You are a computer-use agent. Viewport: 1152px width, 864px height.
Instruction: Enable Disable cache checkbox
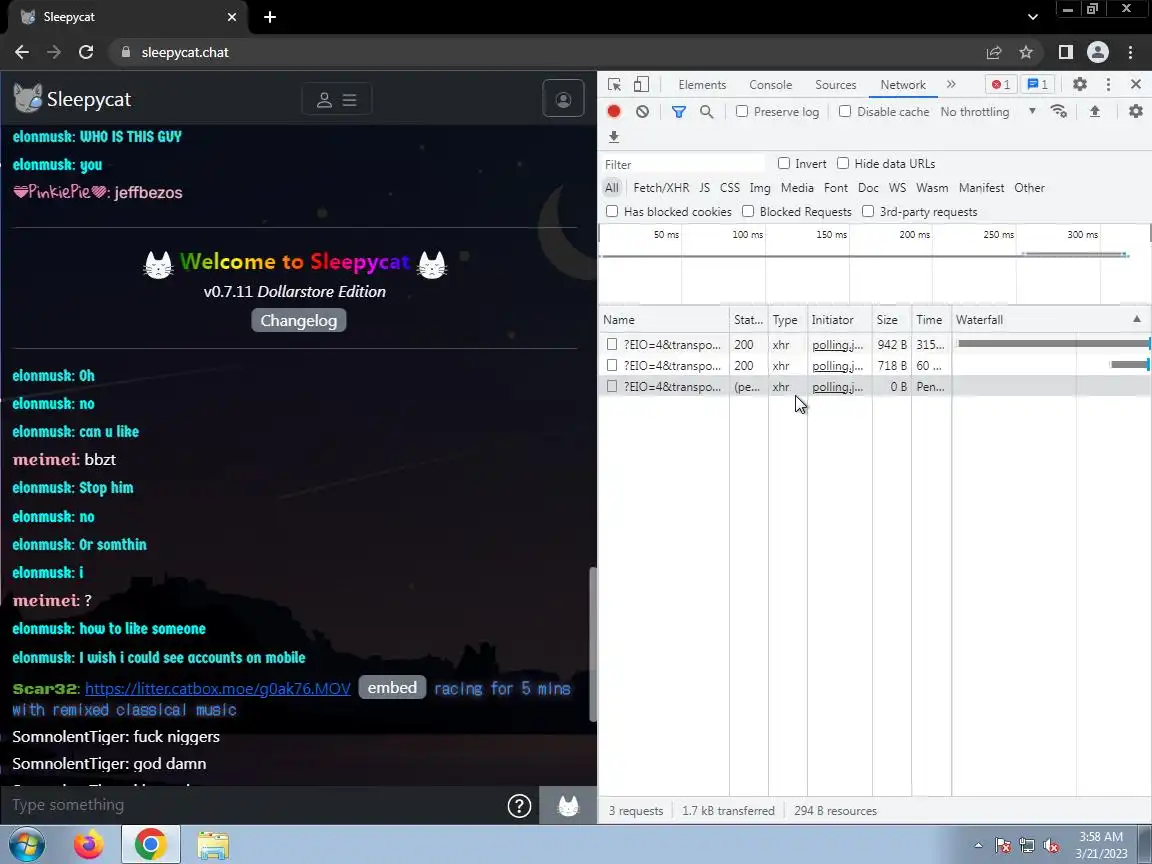coord(845,111)
